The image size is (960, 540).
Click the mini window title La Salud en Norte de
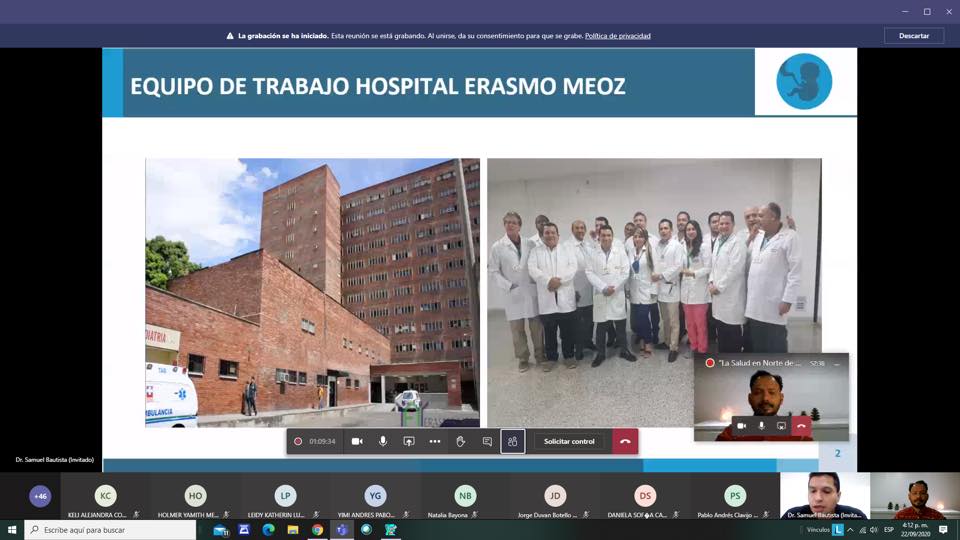tap(759, 363)
